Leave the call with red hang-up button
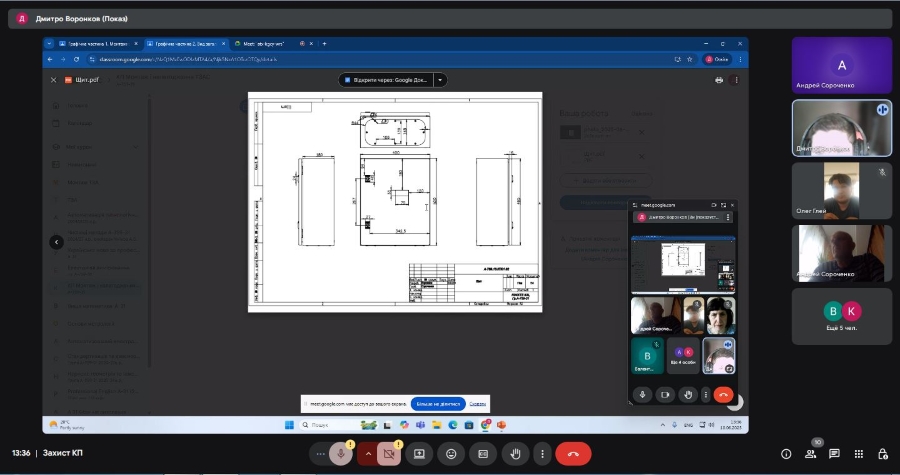Viewport: 900px width, 475px height. click(572, 453)
